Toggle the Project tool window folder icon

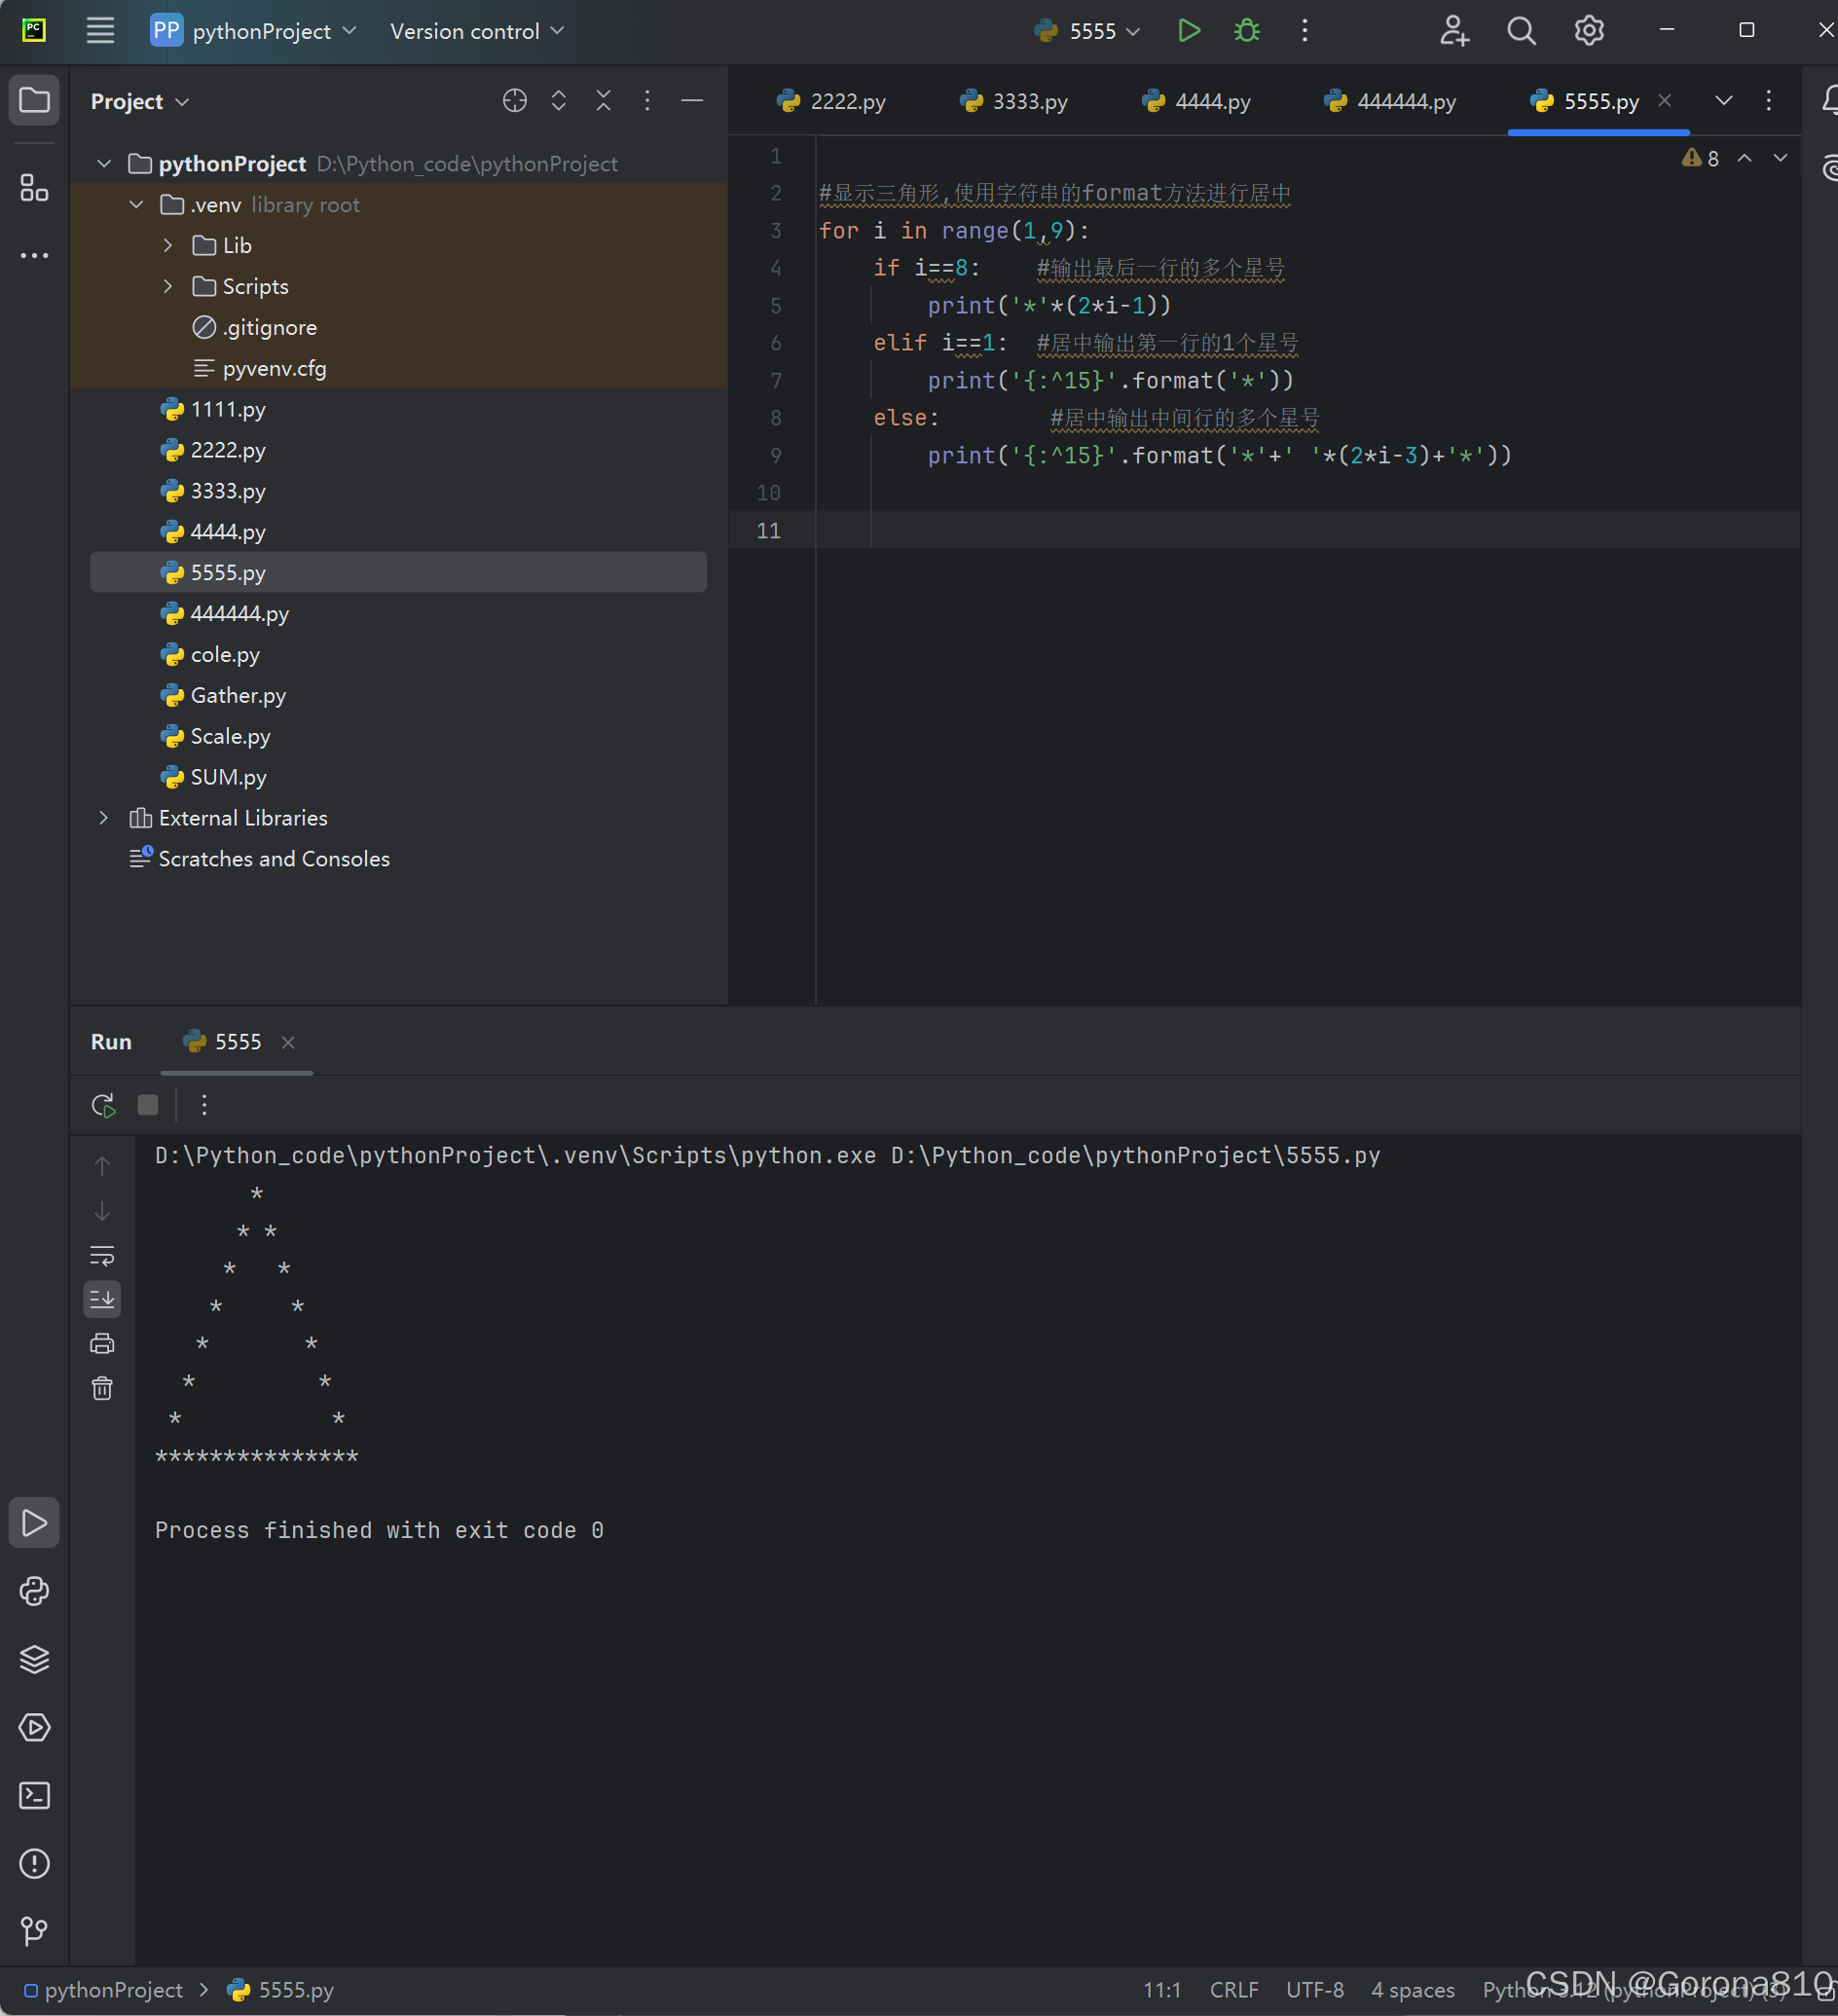(34, 100)
